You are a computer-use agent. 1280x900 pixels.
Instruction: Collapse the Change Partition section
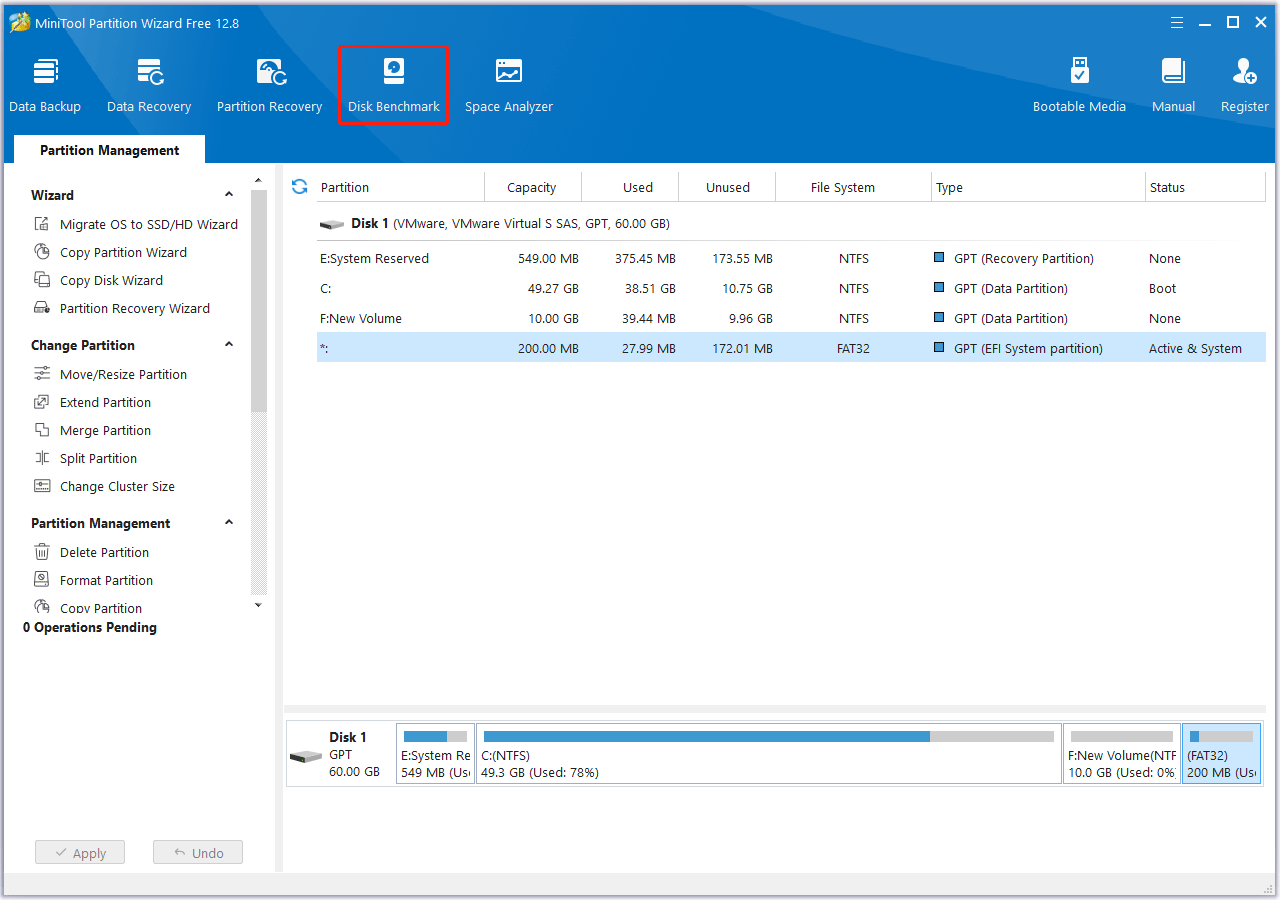229,345
